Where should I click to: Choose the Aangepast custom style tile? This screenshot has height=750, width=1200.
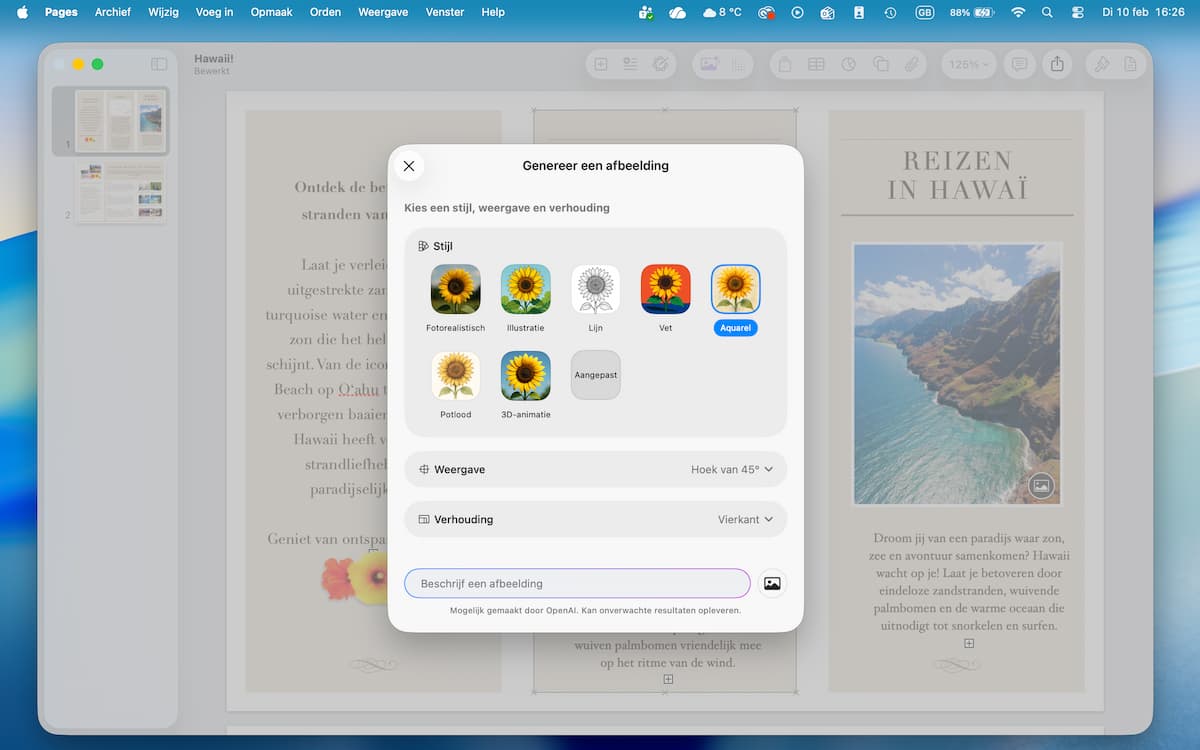[x=595, y=375]
